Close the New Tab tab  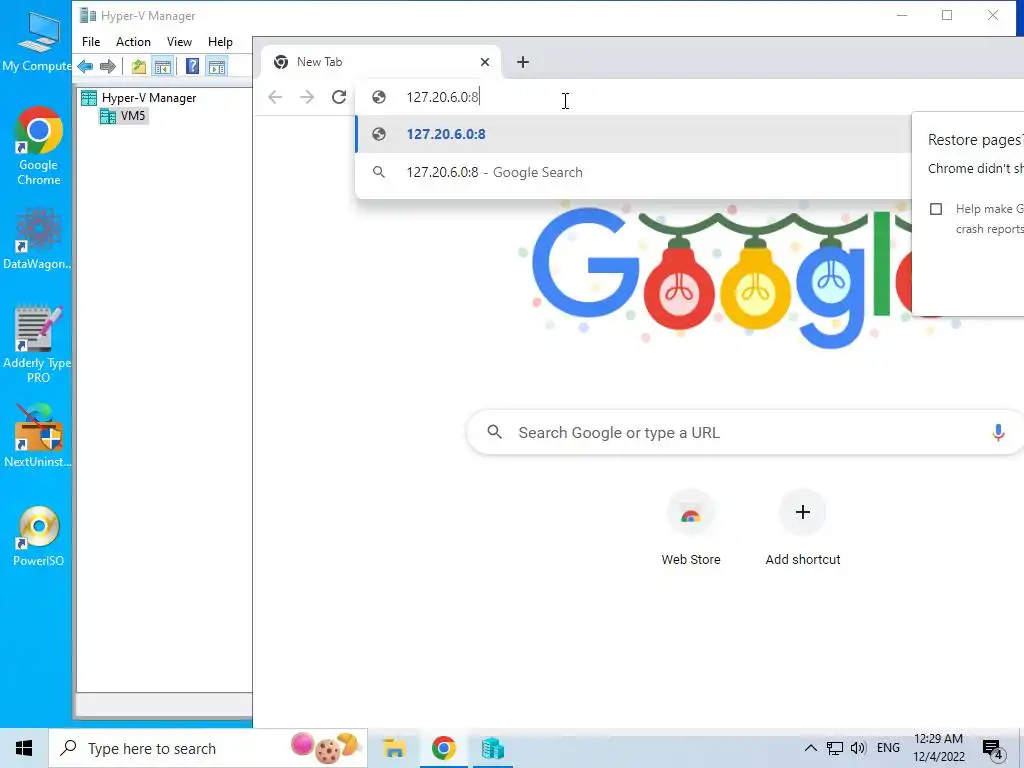[x=485, y=62]
